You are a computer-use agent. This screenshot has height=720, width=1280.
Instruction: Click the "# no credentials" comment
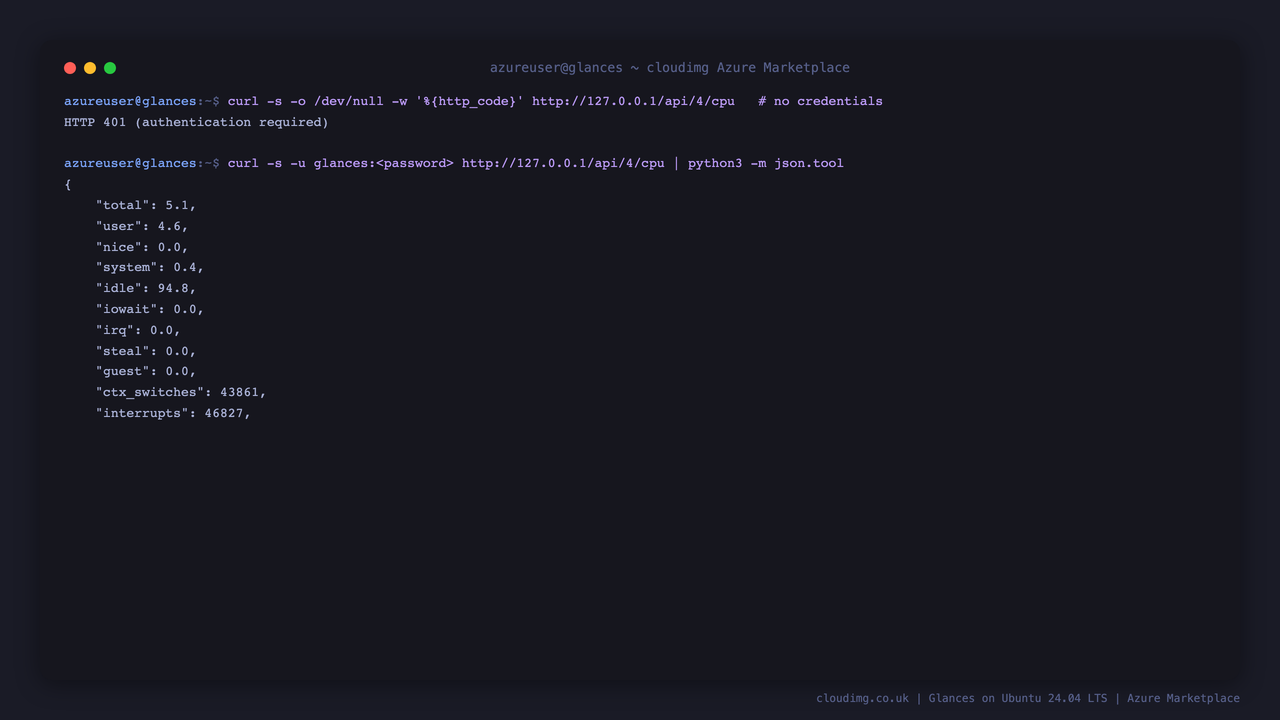click(x=820, y=101)
